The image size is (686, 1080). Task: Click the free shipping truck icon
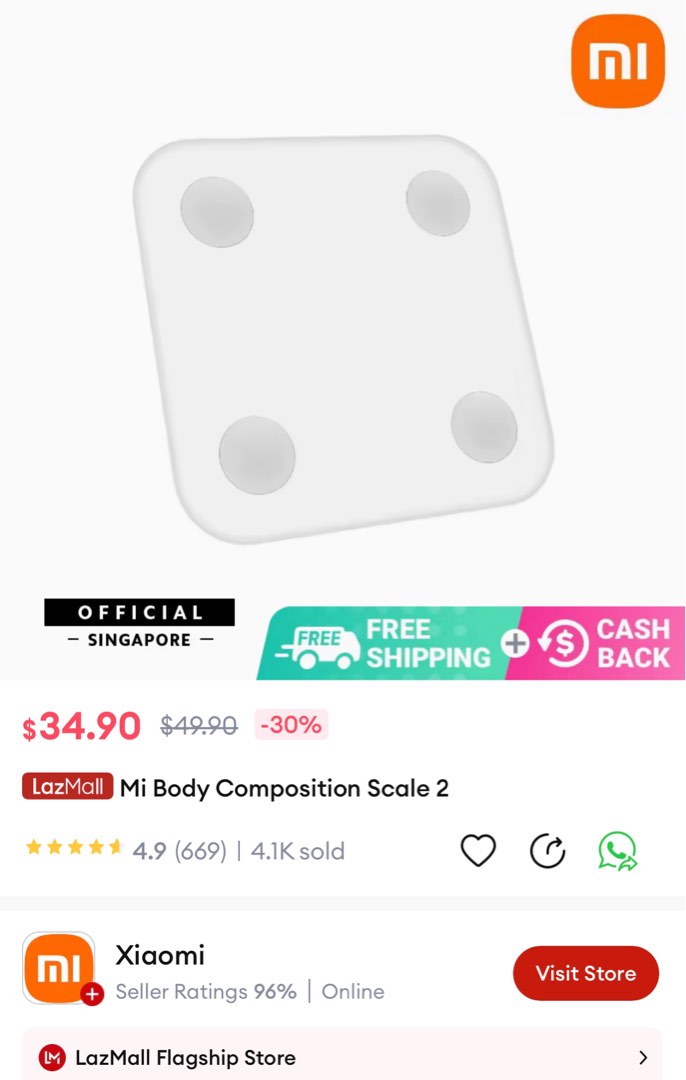(322, 643)
